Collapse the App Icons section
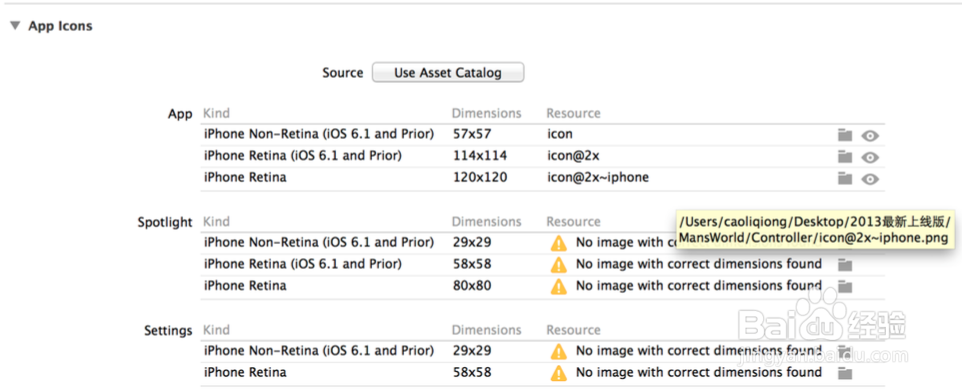This screenshot has width=962, height=389. pos(15,26)
